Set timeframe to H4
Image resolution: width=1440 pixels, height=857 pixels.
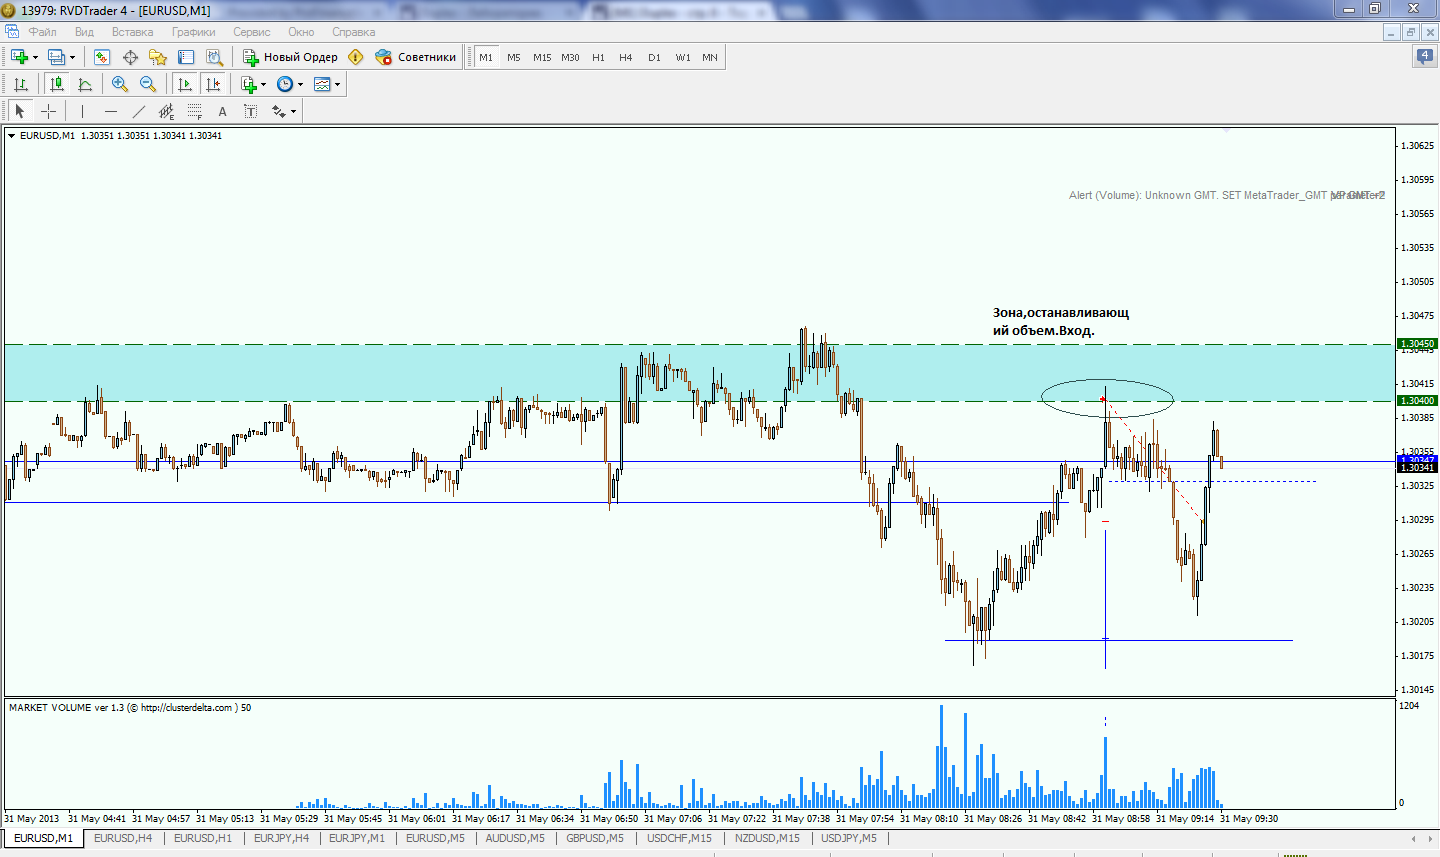click(626, 57)
